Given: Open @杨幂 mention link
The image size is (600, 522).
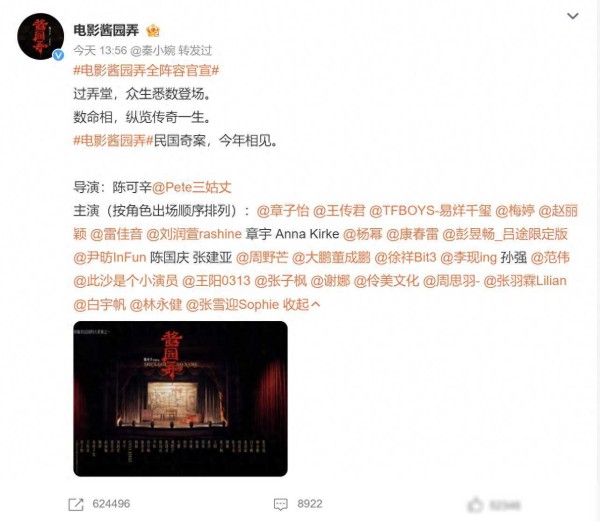Looking at the screenshot, I should (x=362, y=234).
